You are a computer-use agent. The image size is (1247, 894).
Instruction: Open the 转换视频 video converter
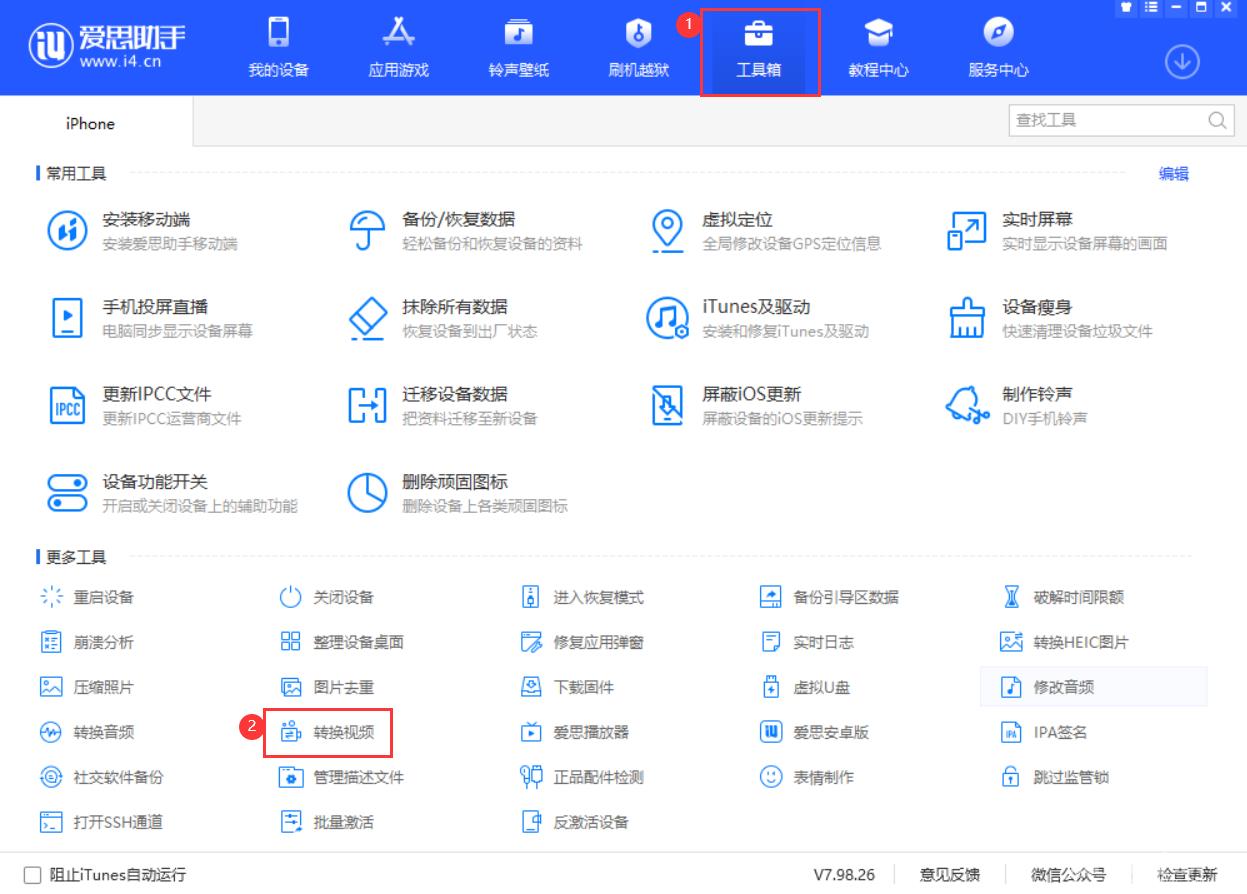click(x=338, y=732)
